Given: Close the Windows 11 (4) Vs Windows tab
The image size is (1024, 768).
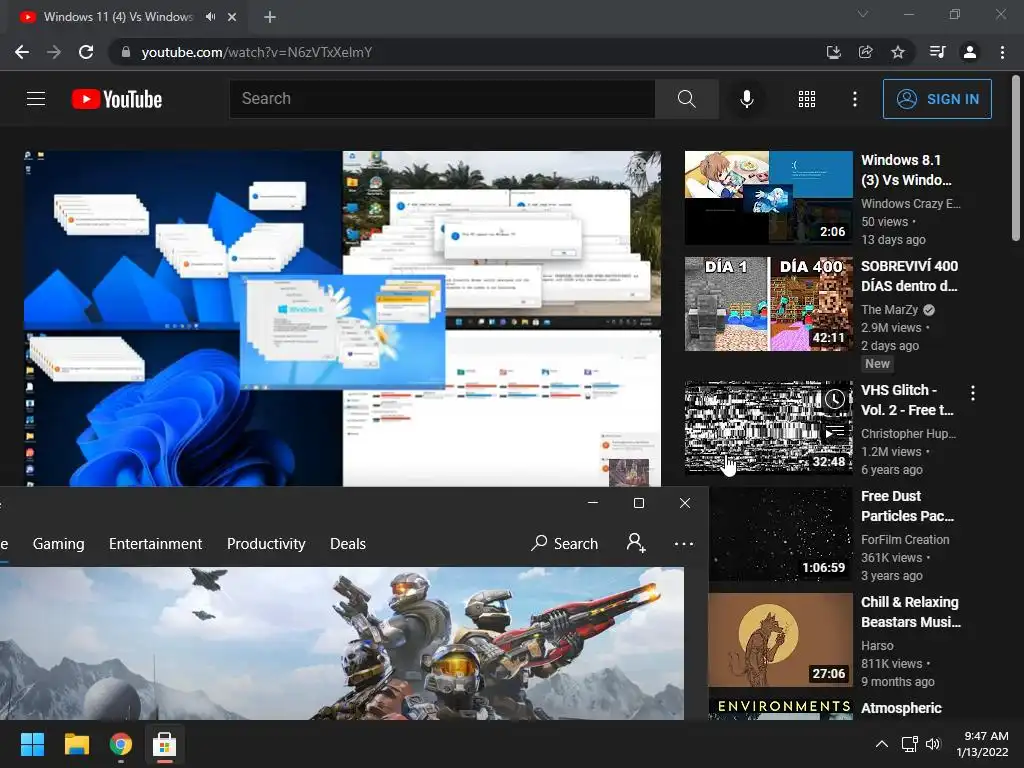Looking at the screenshot, I should [232, 17].
